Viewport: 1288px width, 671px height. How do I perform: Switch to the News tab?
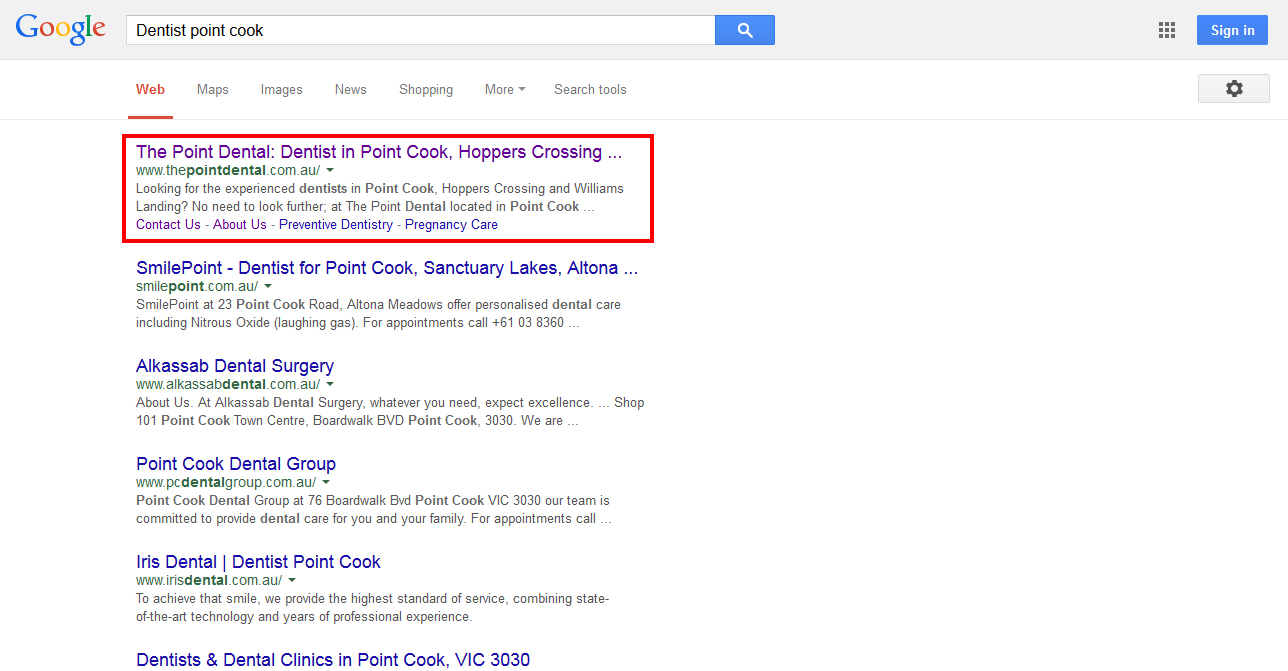pos(351,89)
